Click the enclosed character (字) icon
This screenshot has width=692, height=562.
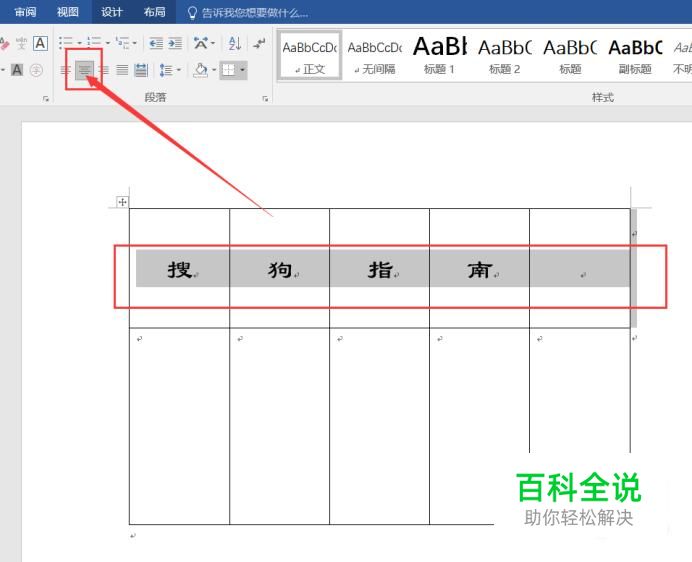click(36, 70)
